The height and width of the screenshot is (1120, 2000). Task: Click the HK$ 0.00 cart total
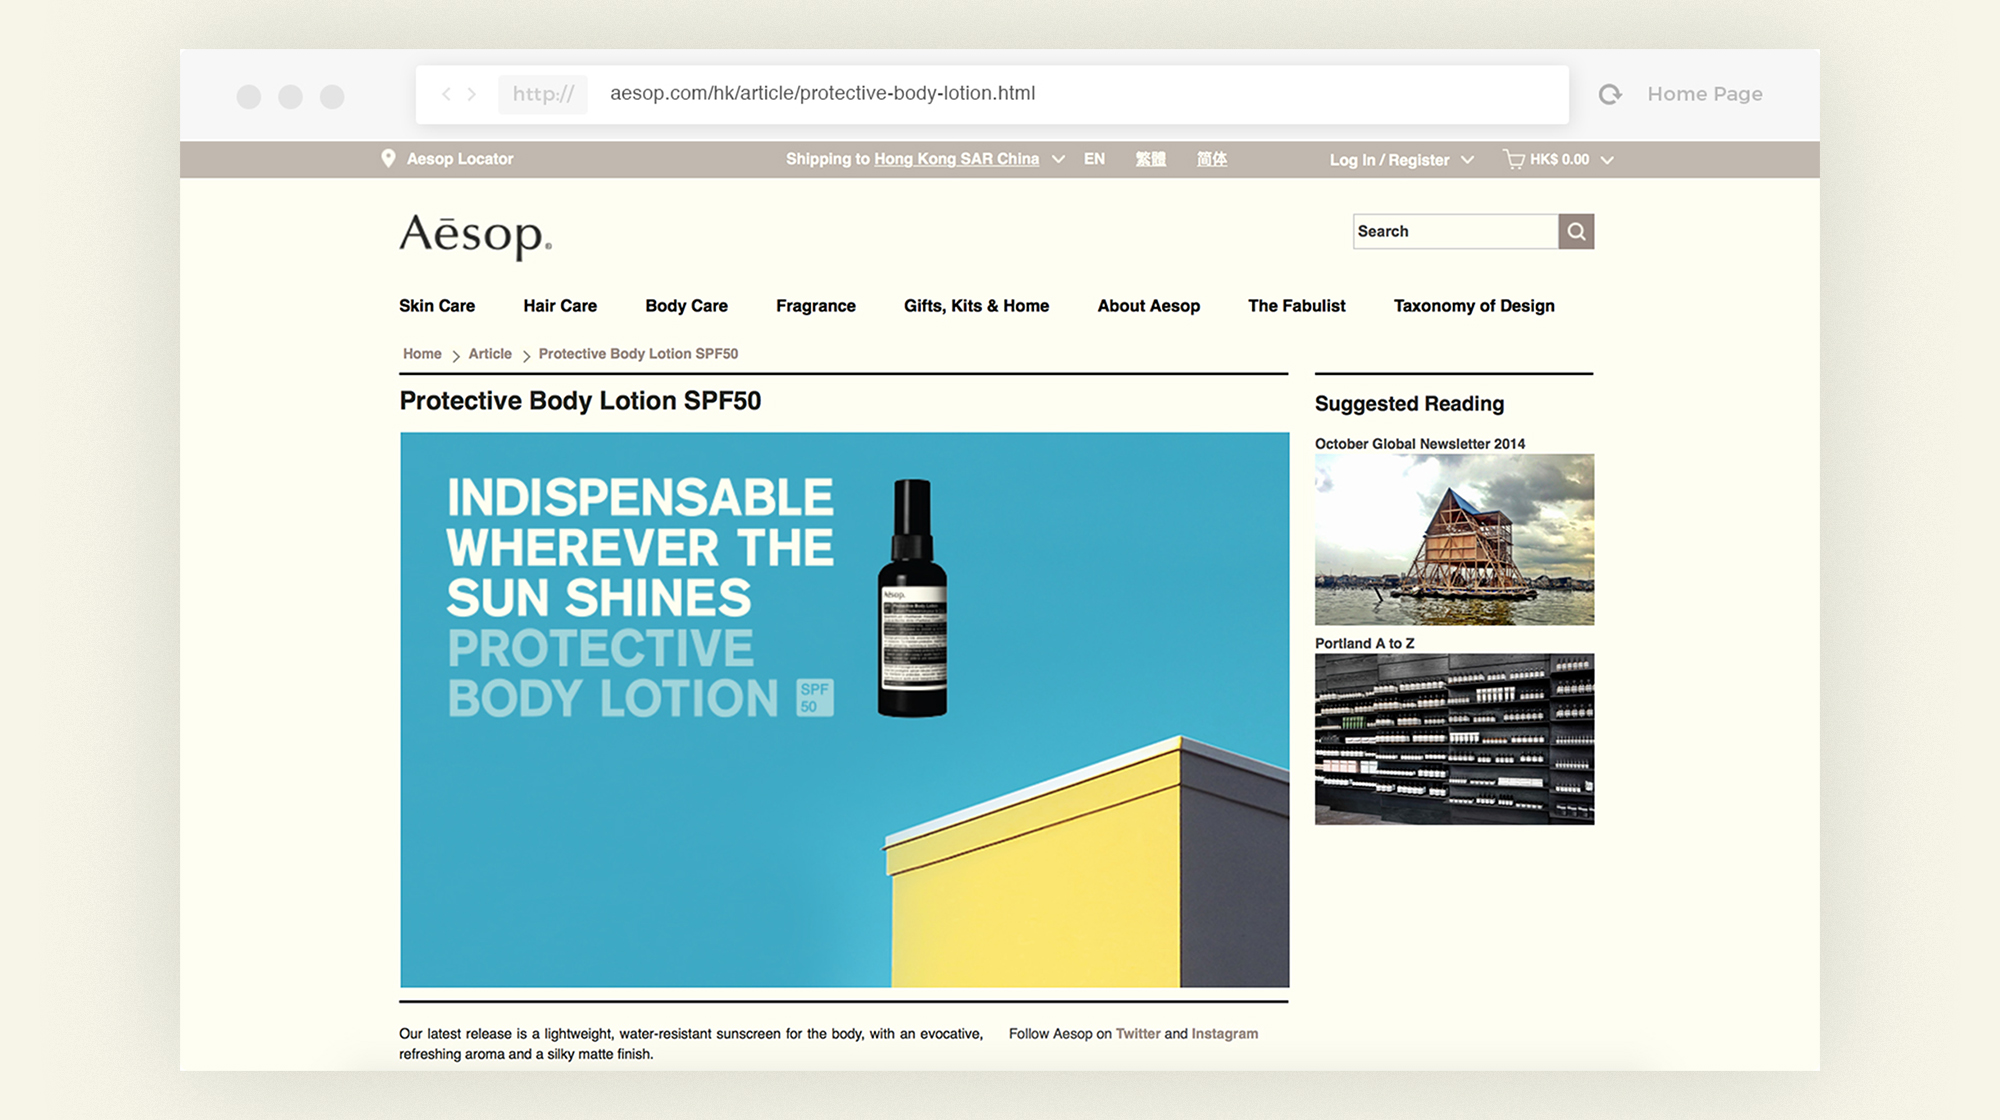click(1559, 159)
